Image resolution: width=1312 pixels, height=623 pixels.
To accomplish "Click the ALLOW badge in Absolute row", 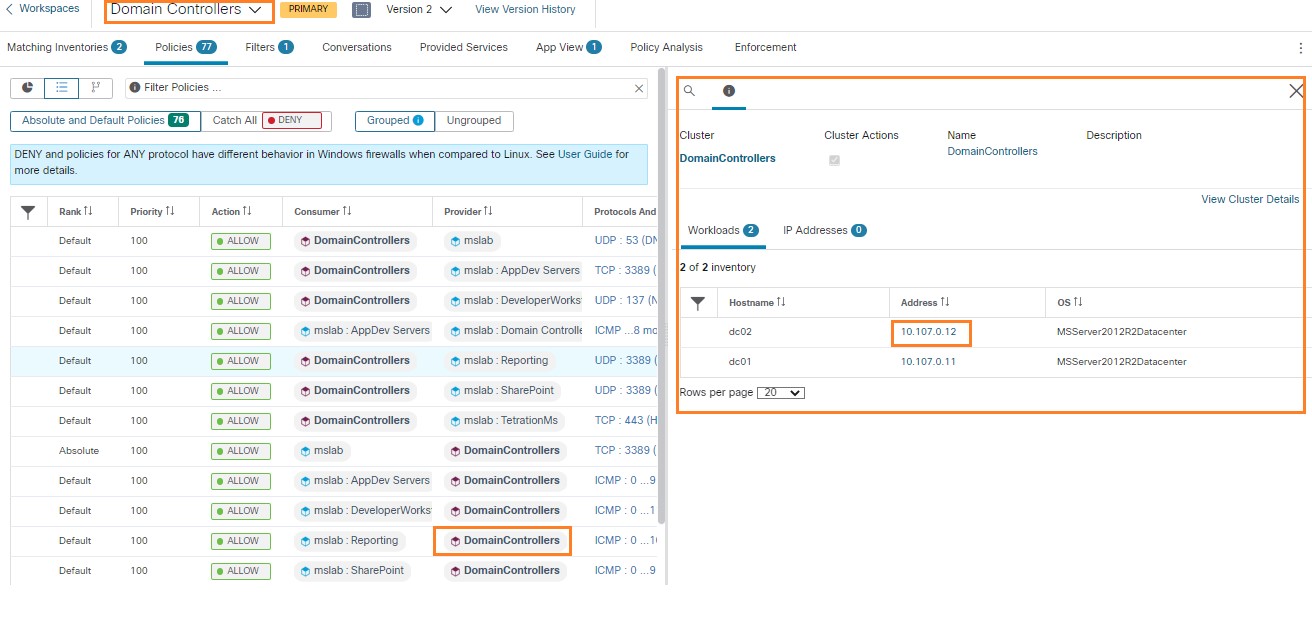I will tap(241, 451).
